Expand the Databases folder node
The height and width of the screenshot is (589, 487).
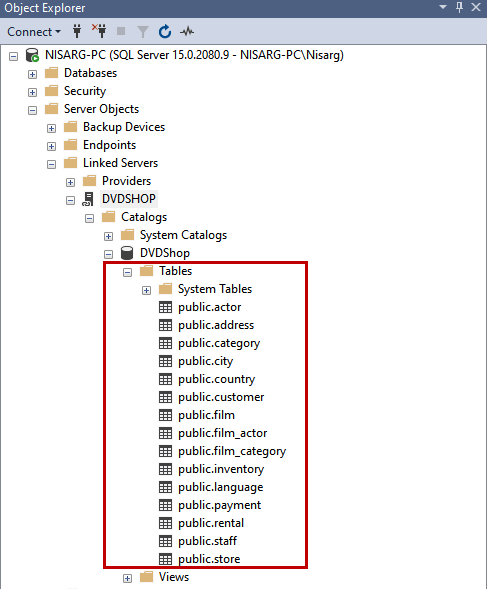click(32, 74)
